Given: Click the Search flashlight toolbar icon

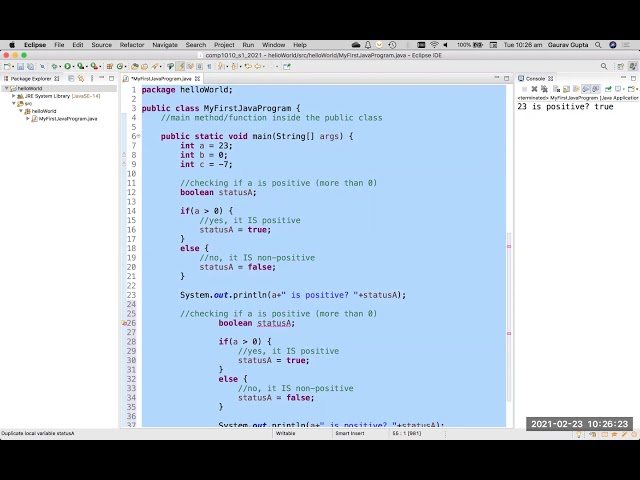Looking at the screenshot, I should (155, 67).
